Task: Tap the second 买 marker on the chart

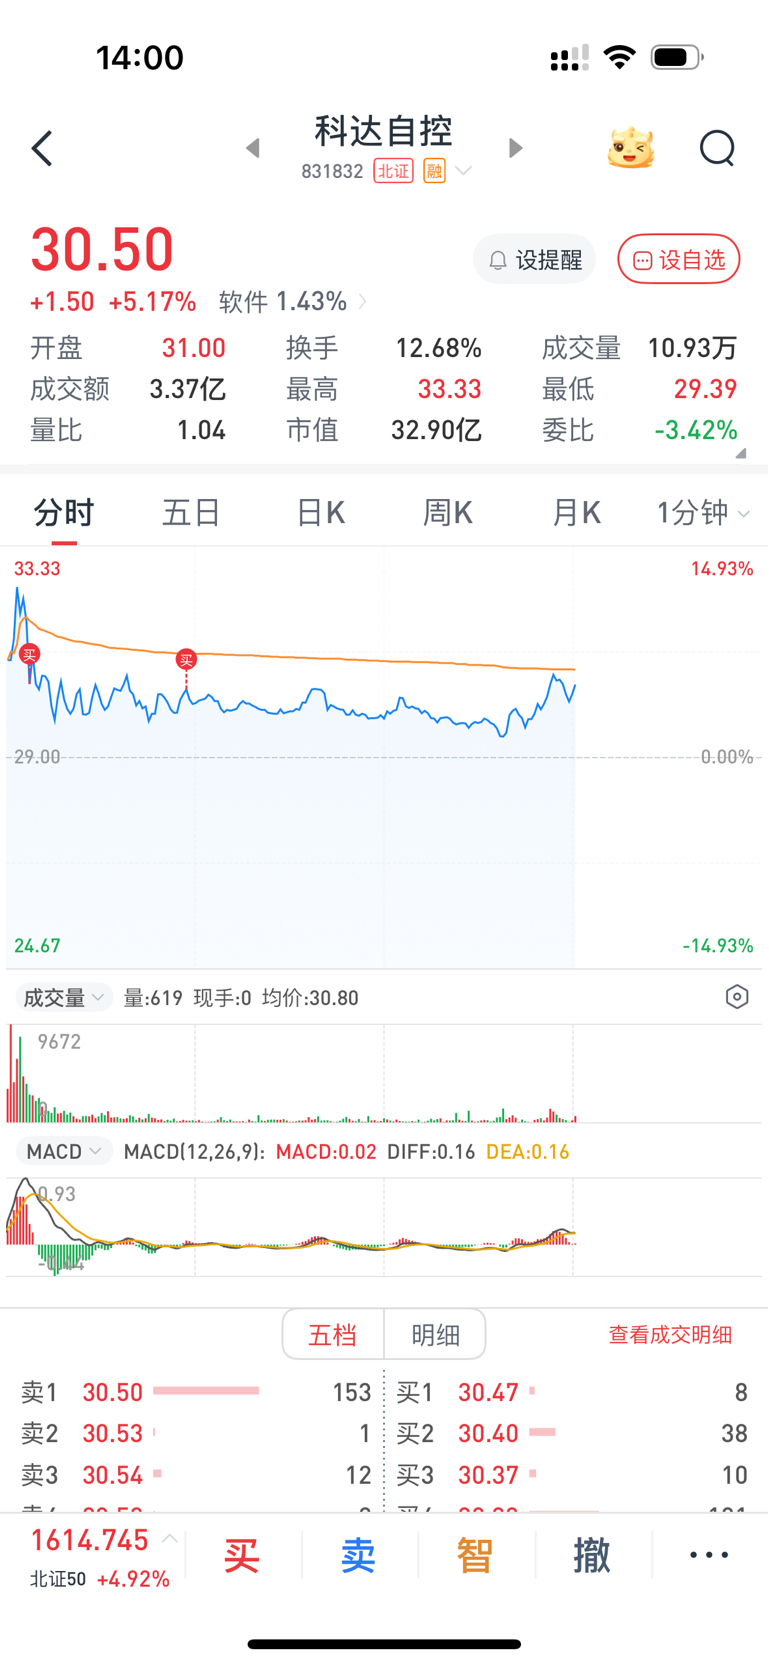Action: (186, 659)
